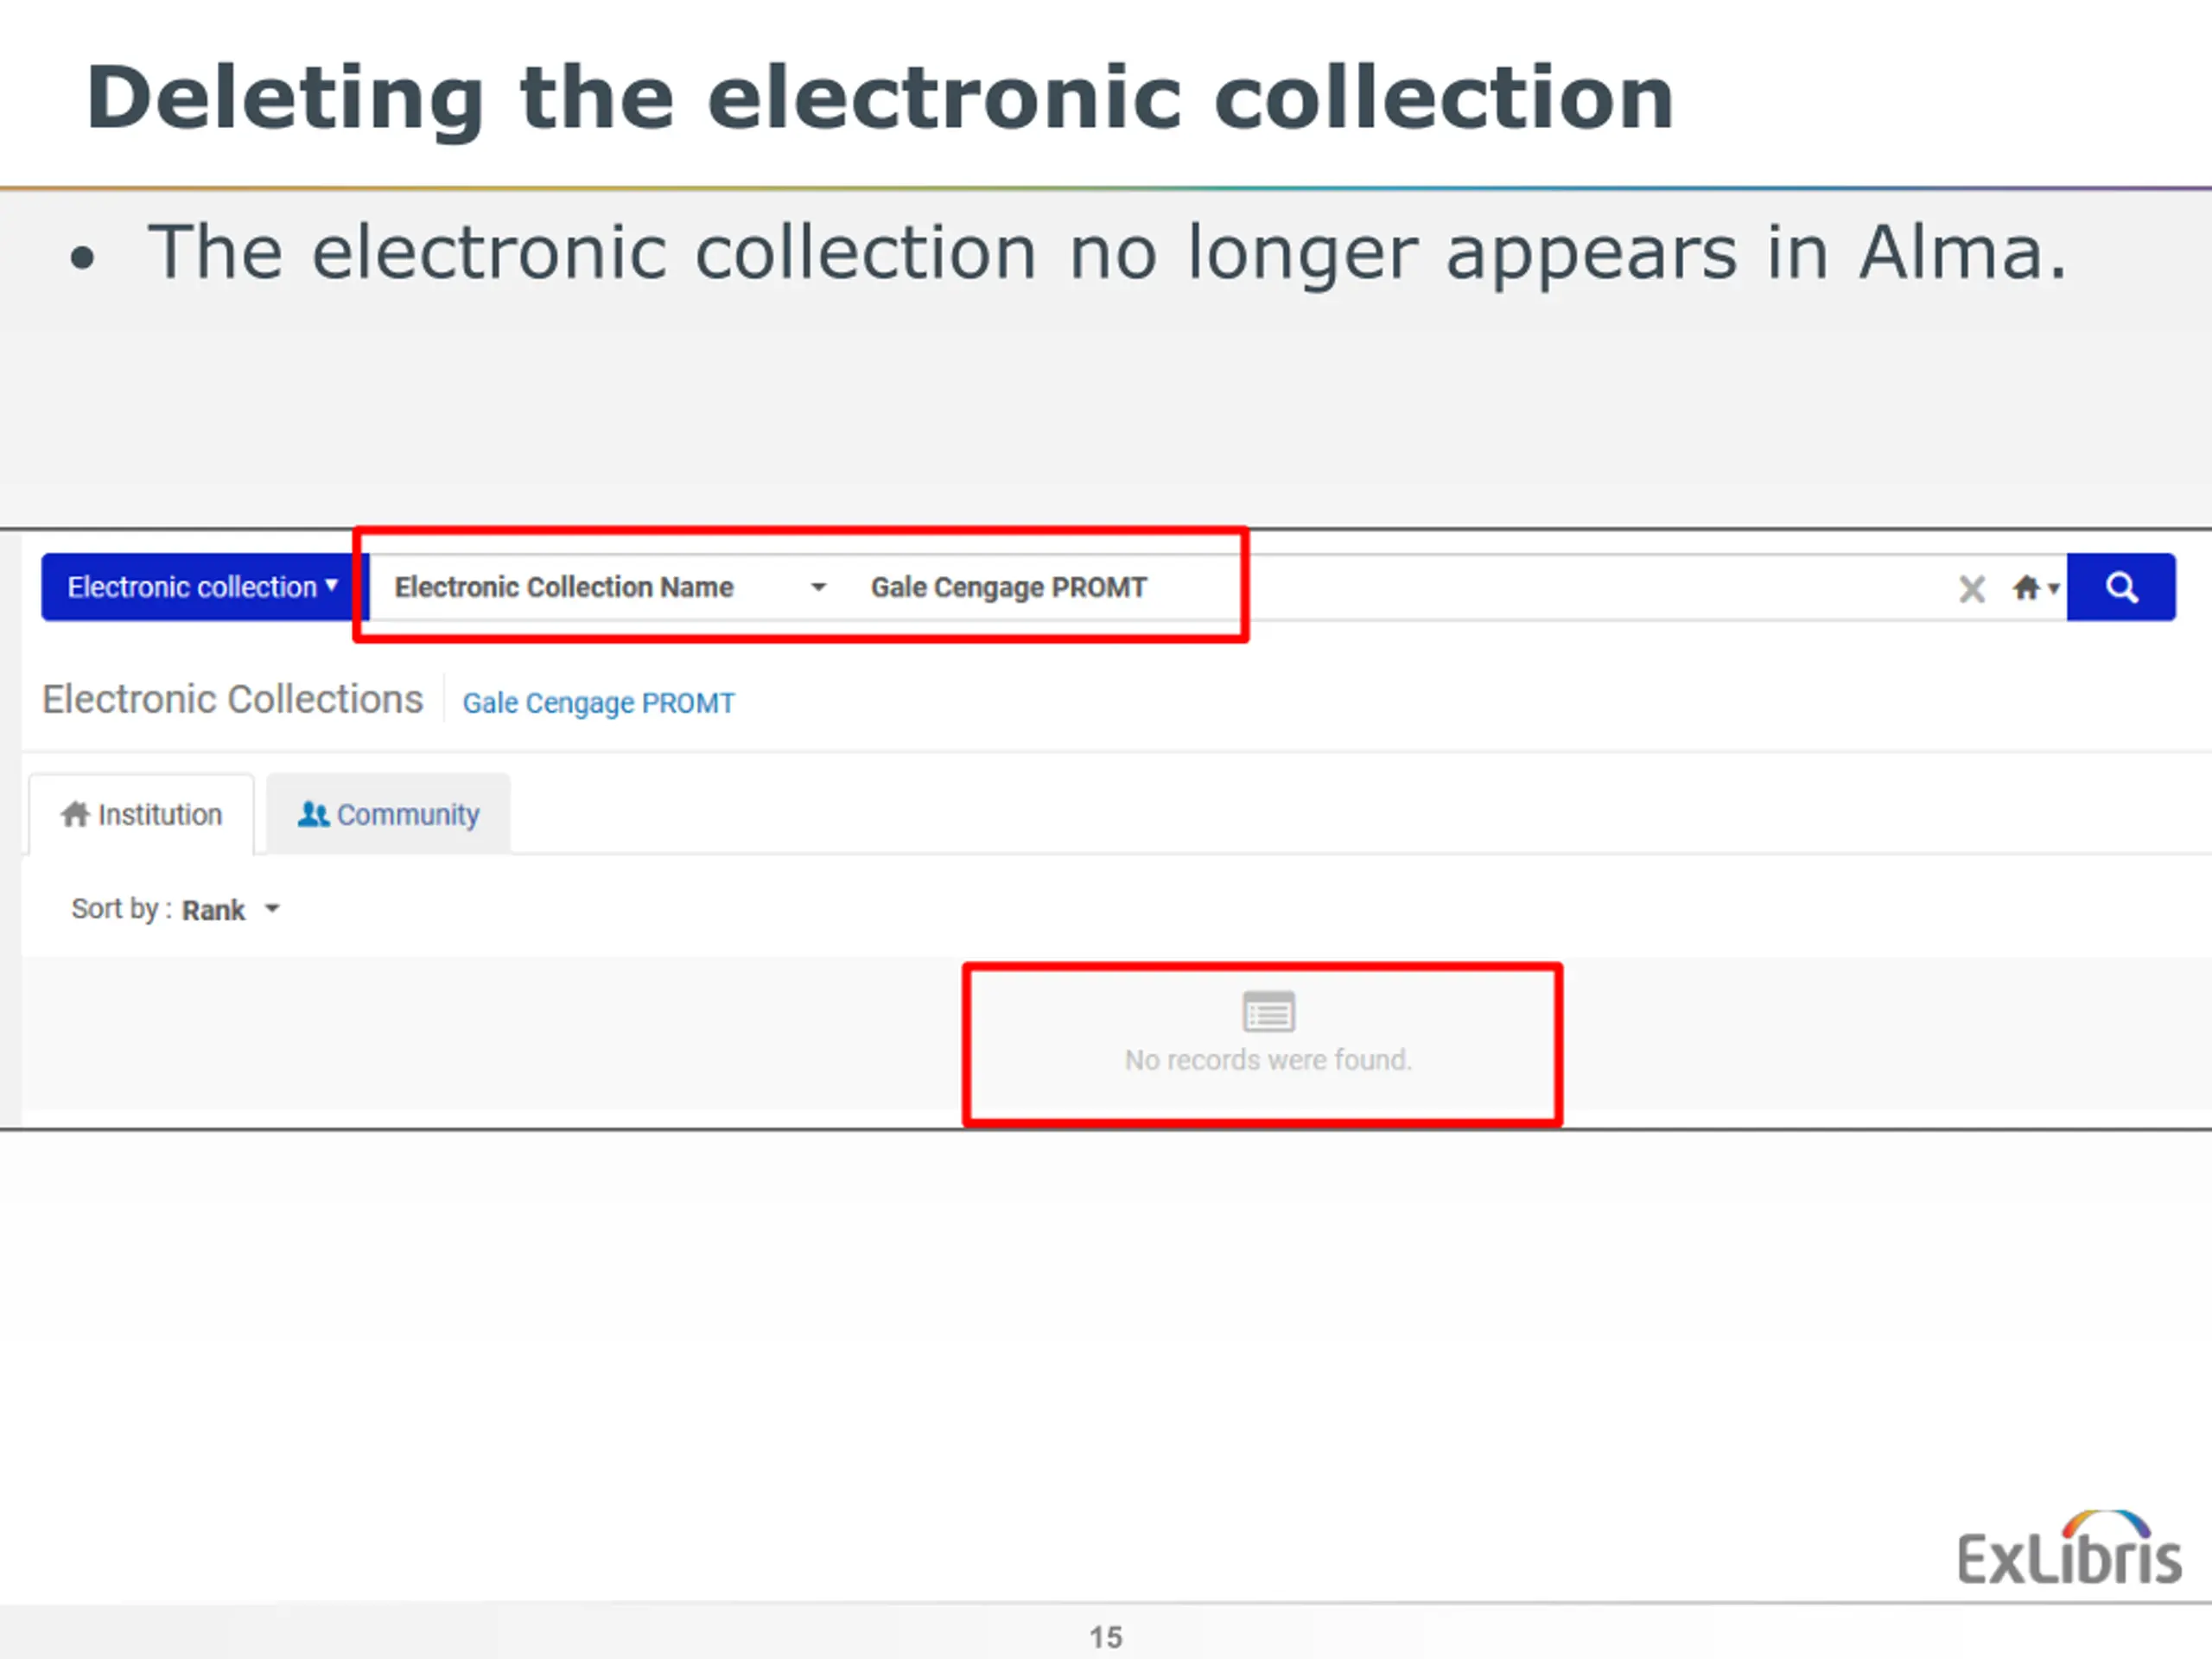Click the slide number 15
This screenshot has width=2212, height=1659.
1106,1637
